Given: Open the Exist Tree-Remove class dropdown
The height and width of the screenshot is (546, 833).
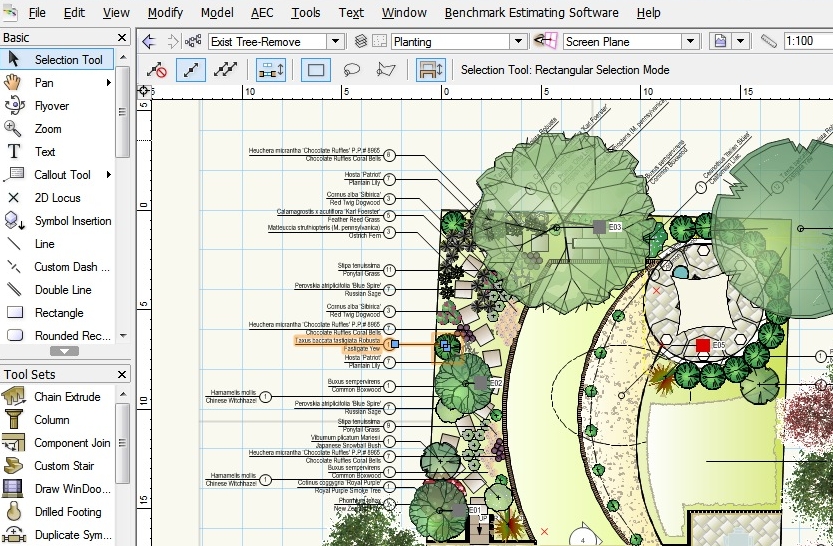Looking at the screenshot, I should coord(334,42).
